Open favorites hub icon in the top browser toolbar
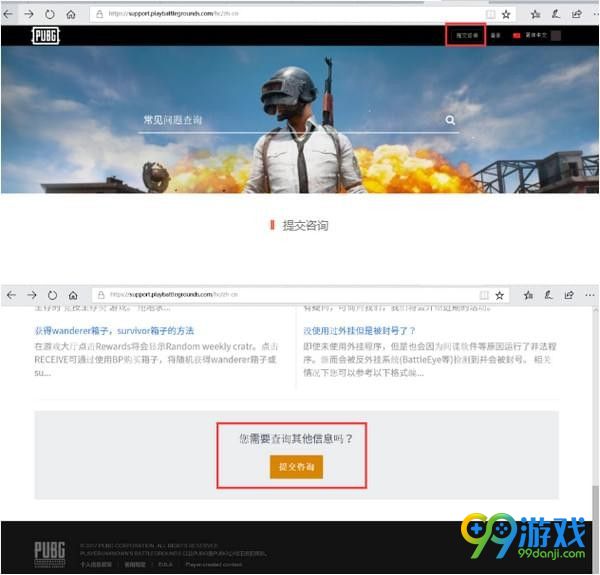Screen dimensions: 600x575 535,15
